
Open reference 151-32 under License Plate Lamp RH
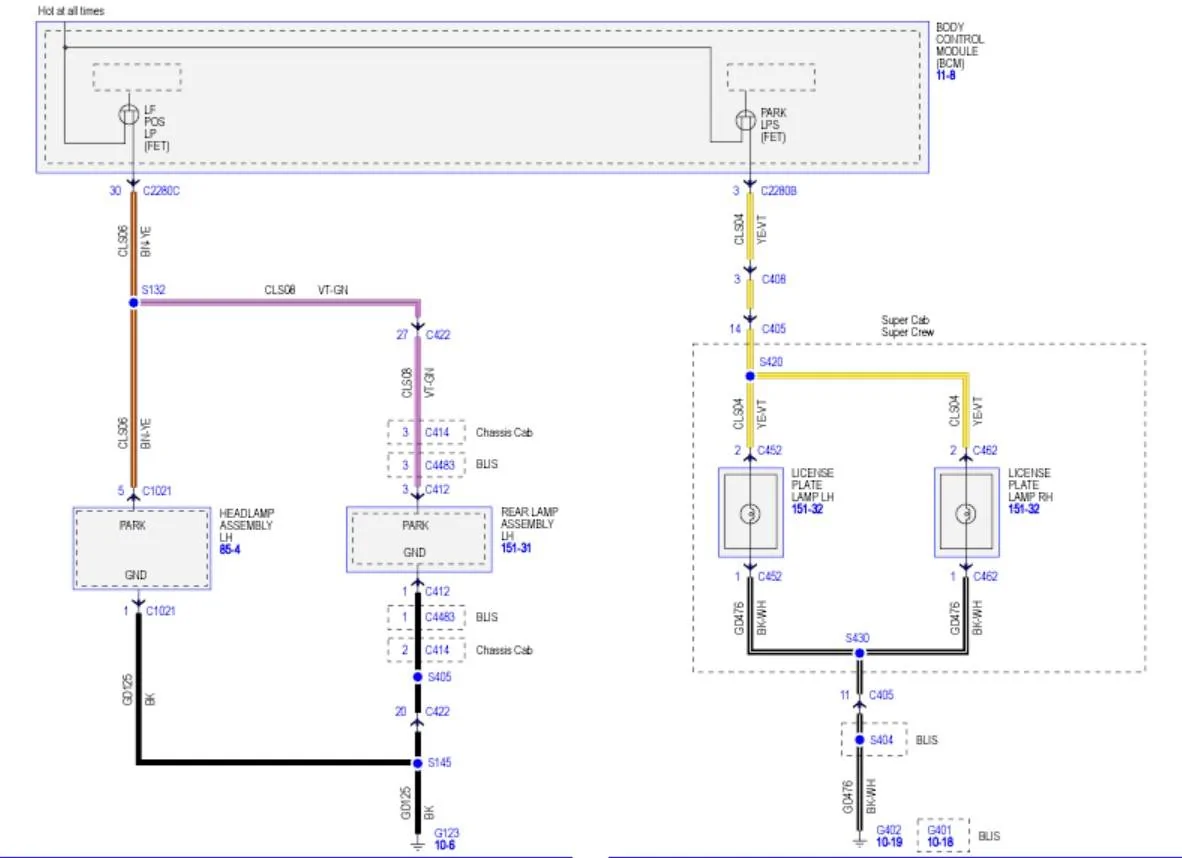click(x=1024, y=509)
